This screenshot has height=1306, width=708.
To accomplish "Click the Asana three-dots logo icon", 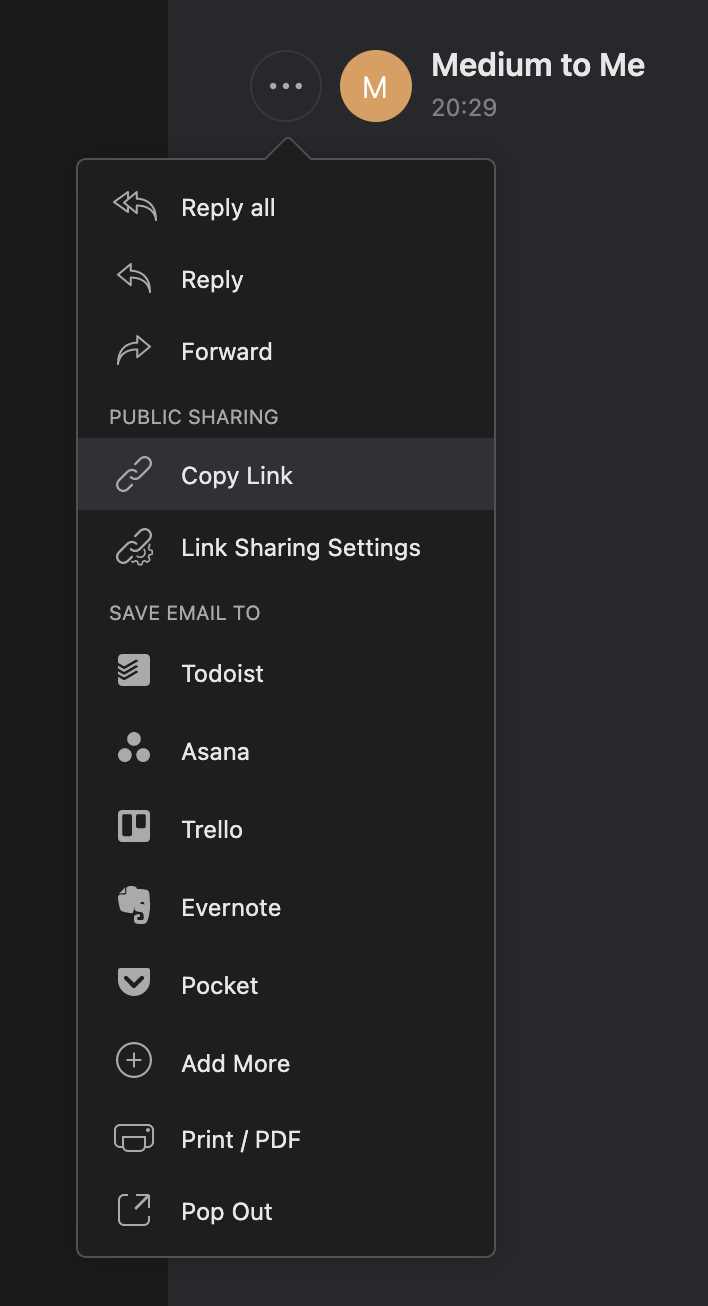I will [134, 749].
